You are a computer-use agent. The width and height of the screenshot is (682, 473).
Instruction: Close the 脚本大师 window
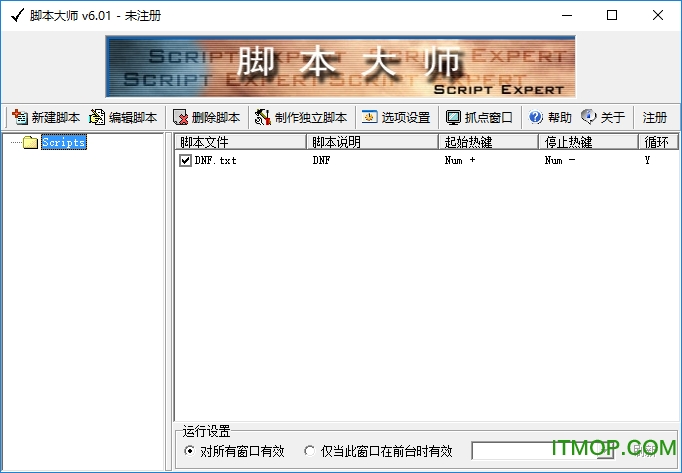pos(658,15)
